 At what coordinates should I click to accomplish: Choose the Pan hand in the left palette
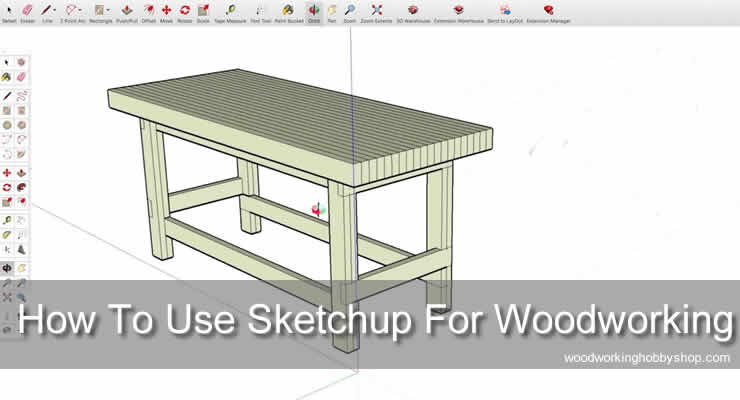pos(21,268)
